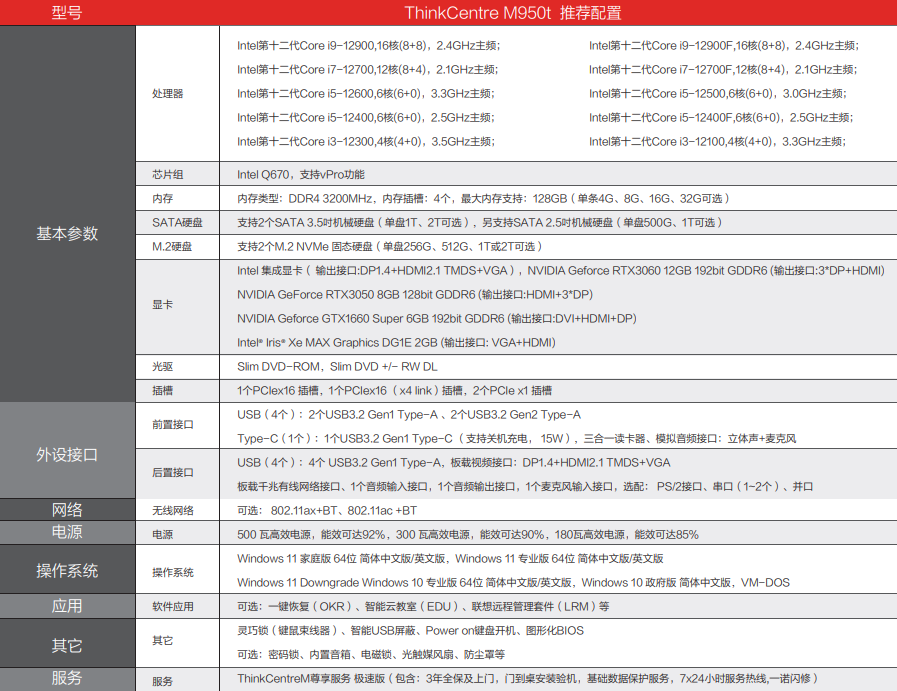Select the '服务' category cell
This screenshot has width=897, height=691.
(67, 678)
